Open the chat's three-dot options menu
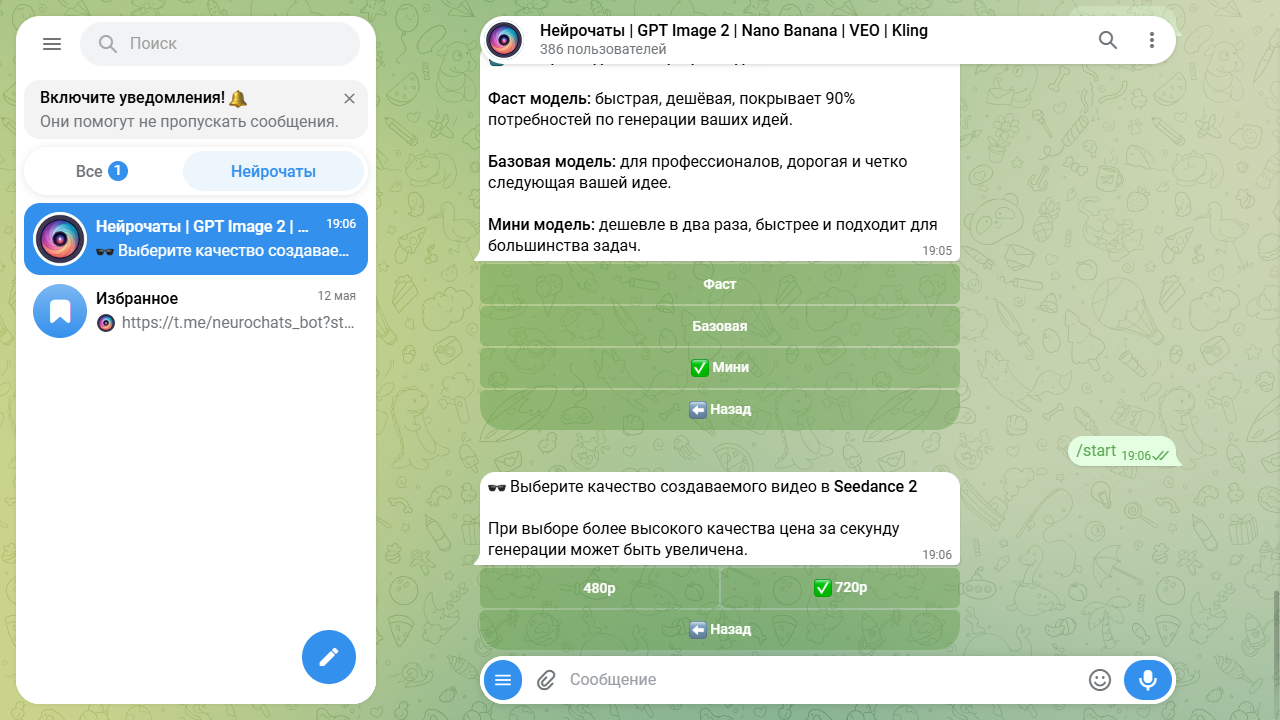The height and width of the screenshot is (720, 1280). [x=1152, y=40]
